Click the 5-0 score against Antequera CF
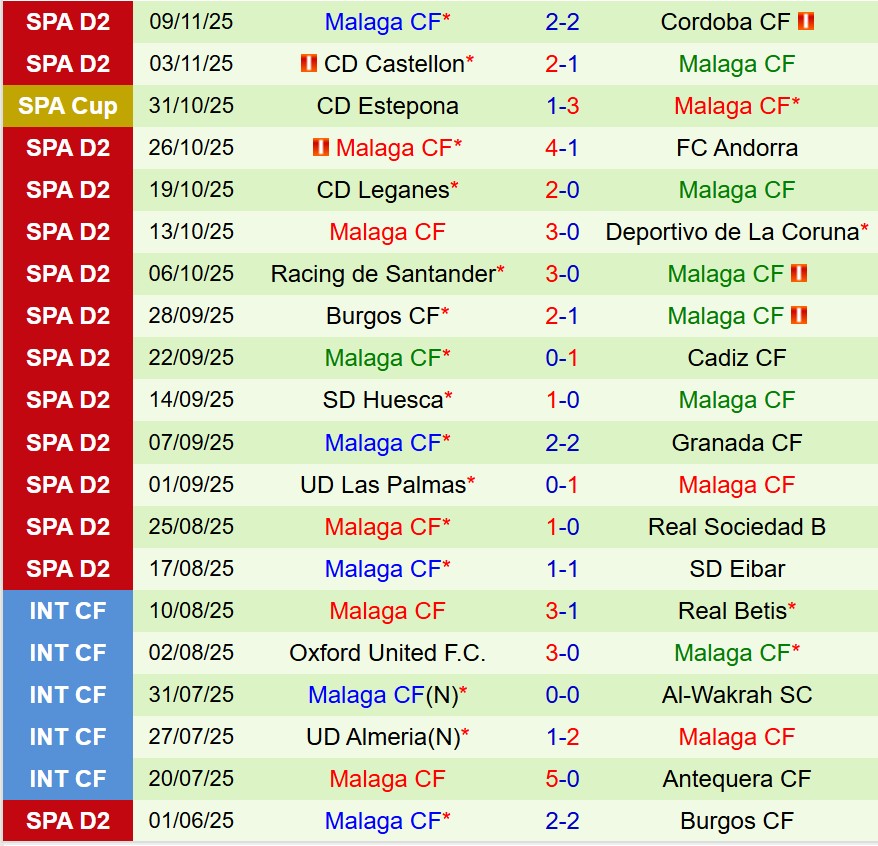This screenshot has height=846, width=878. [562, 779]
